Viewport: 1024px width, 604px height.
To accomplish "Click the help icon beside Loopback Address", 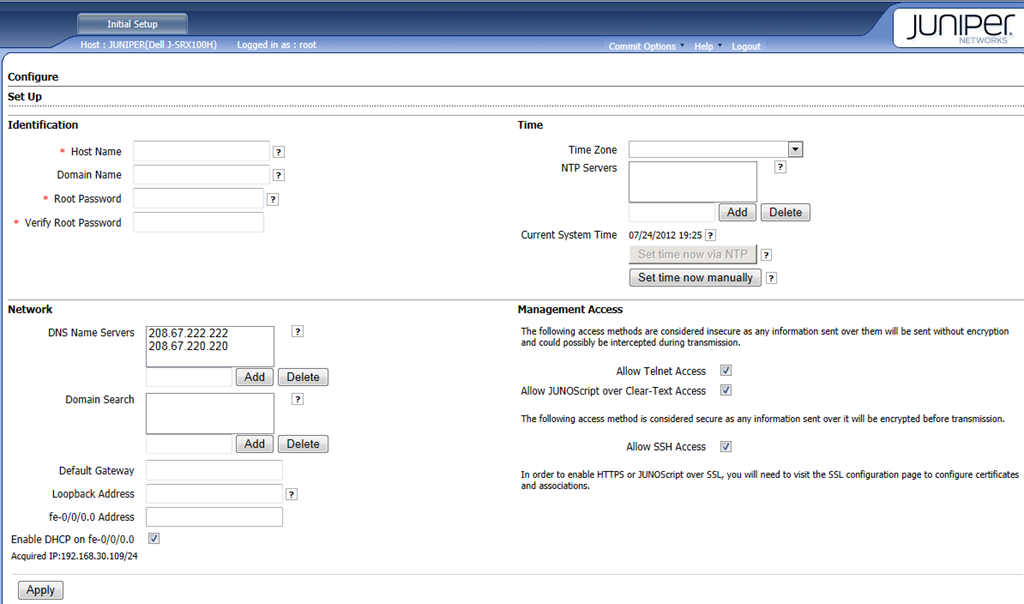I will pyautogui.click(x=291, y=494).
